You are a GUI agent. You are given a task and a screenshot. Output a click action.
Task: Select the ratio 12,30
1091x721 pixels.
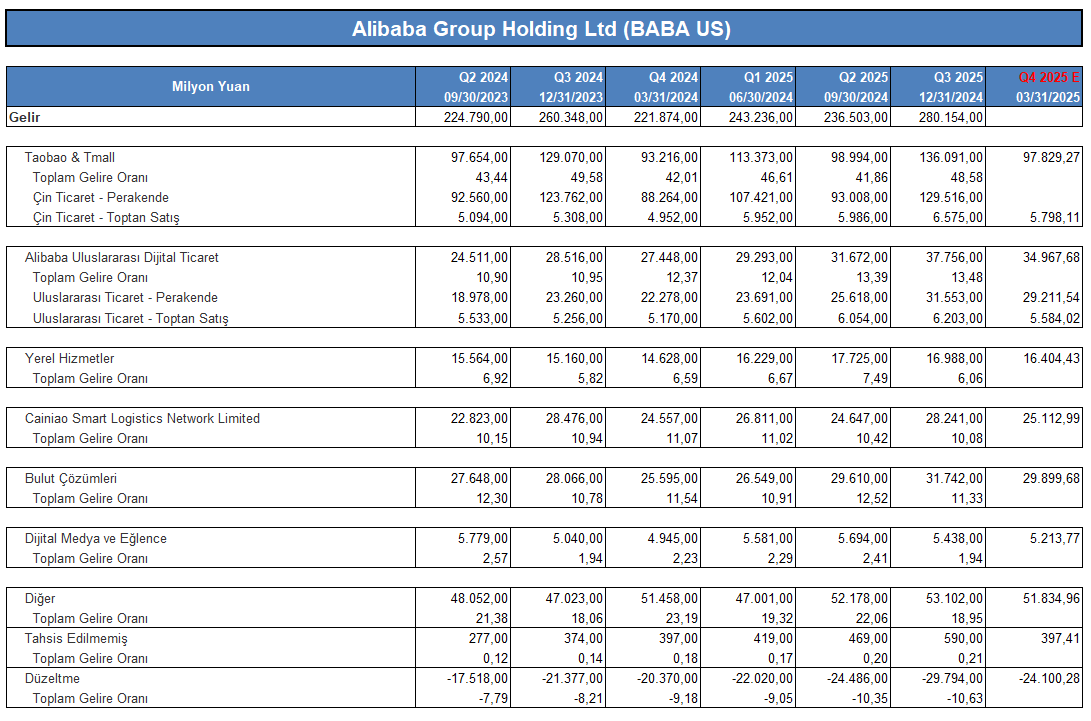[492, 499]
